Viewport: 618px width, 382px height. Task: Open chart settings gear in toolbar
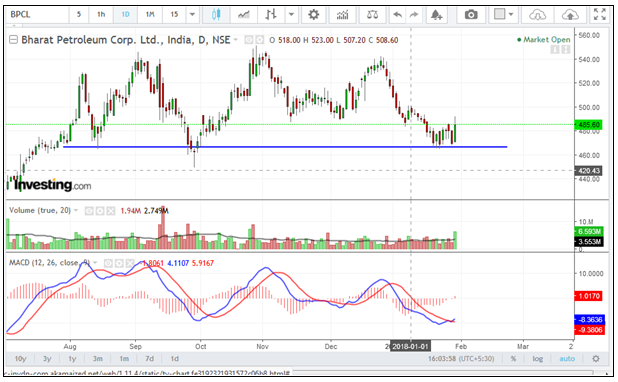coord(313,15)
